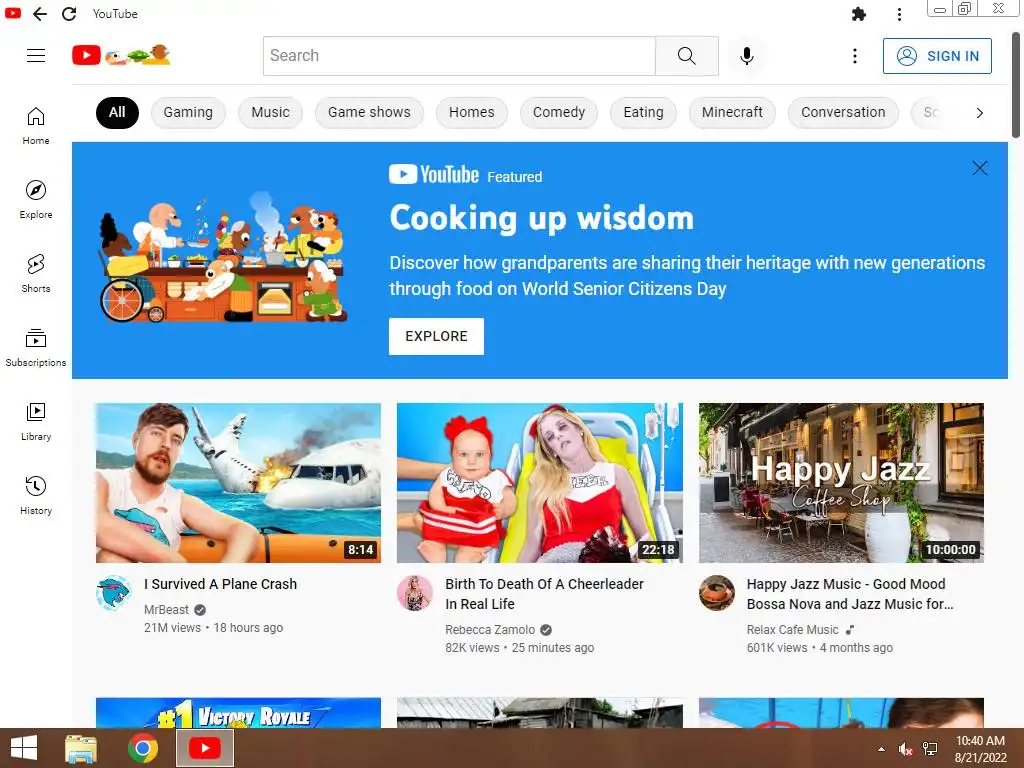The image size is (1024, 768).
Task: Open File Explorer from taskbar
Action: point(81,748)
